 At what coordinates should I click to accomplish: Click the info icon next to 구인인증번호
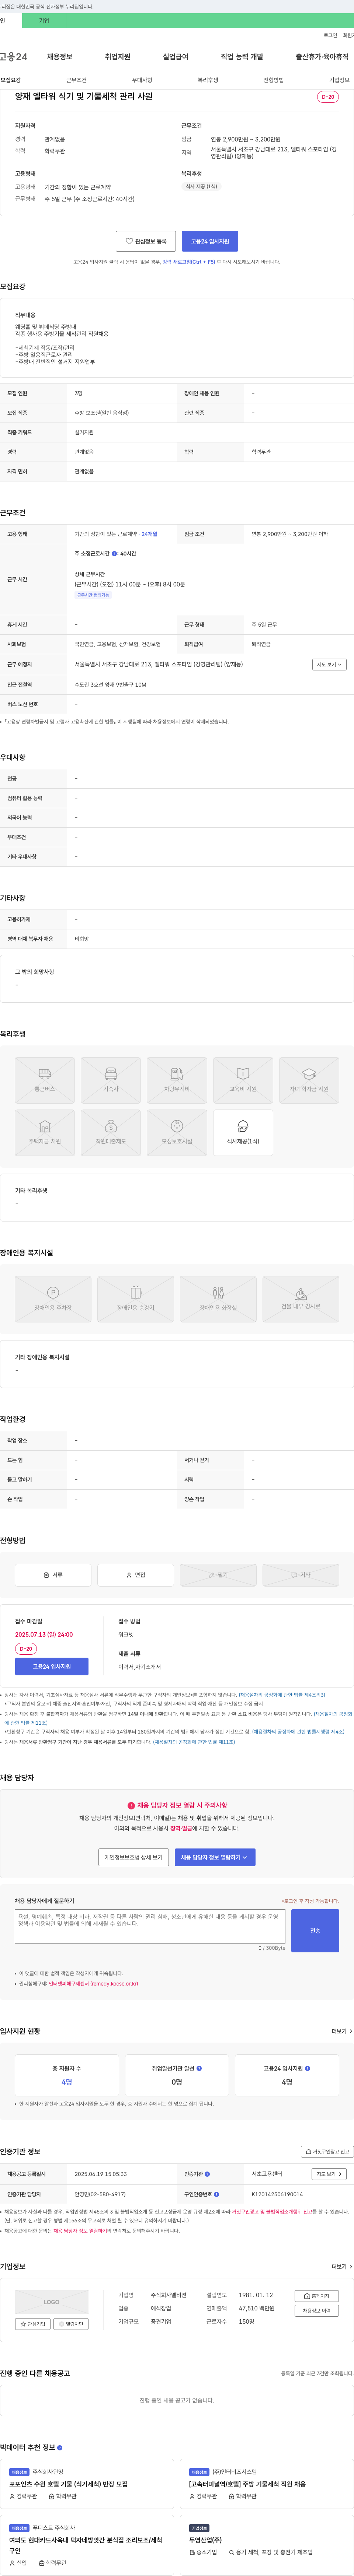click(x=216, y=2194)
